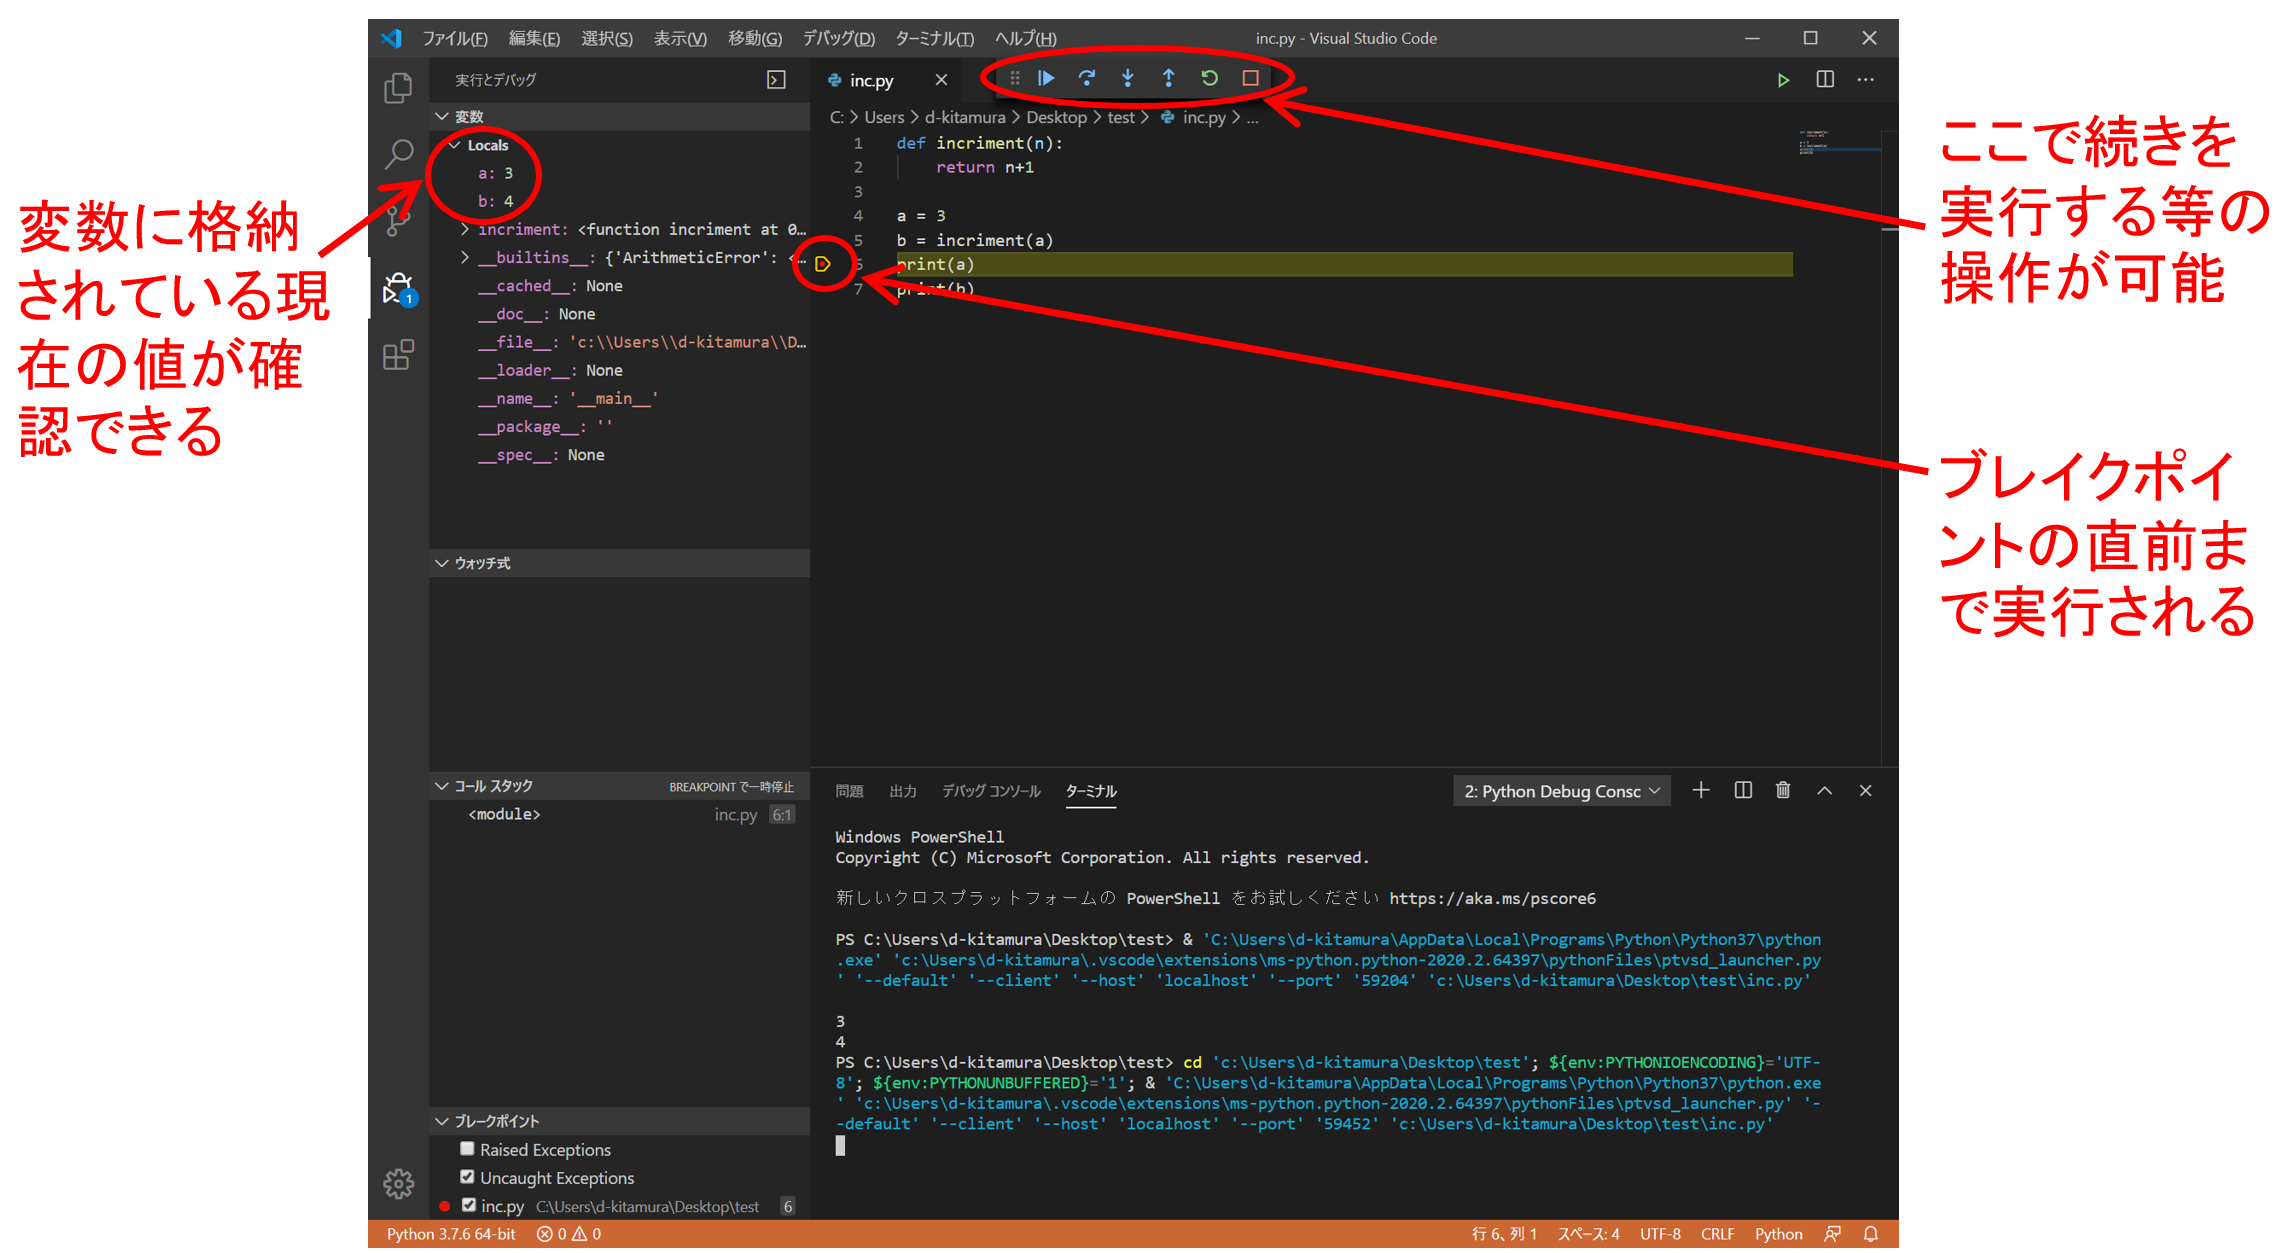Screen dimensions: 2283x1253
Task: Open feedback icon in status bar
Action: (1832, 1234)
